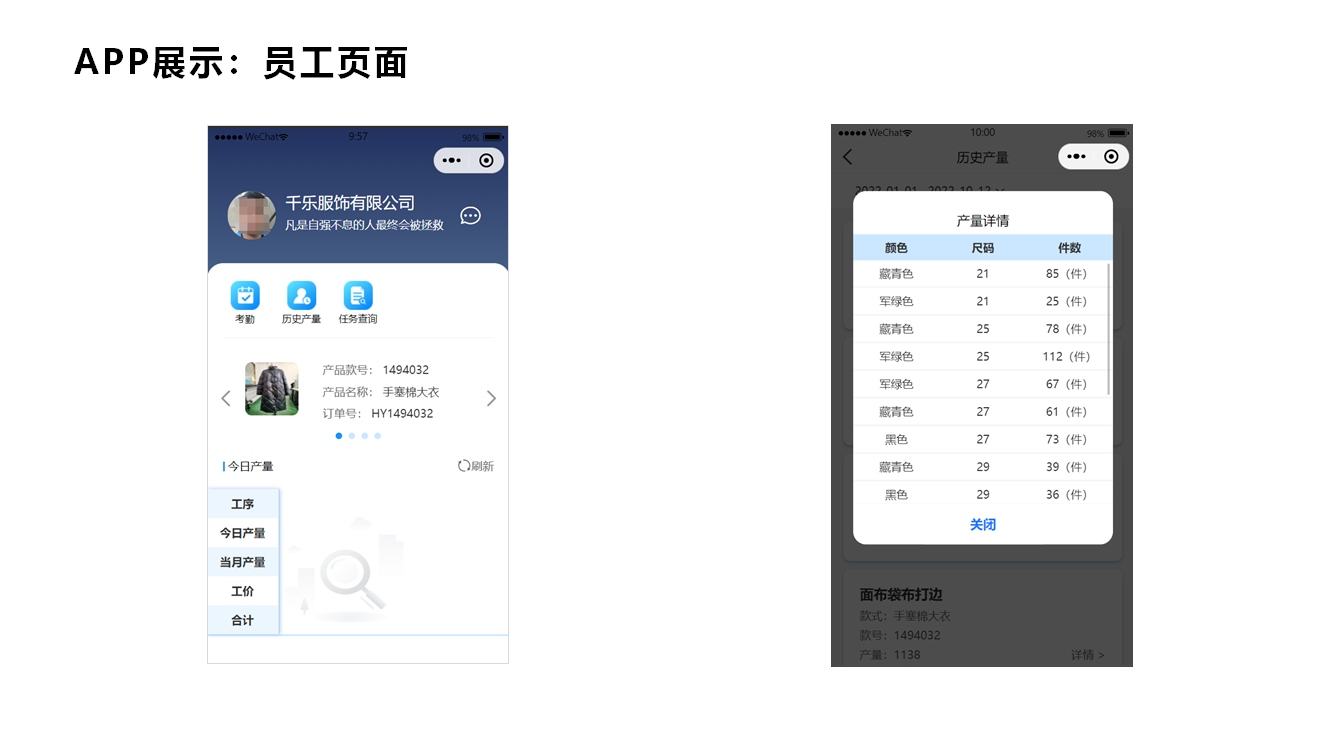Tap the blurred user avatar

[x=252, y=216]
